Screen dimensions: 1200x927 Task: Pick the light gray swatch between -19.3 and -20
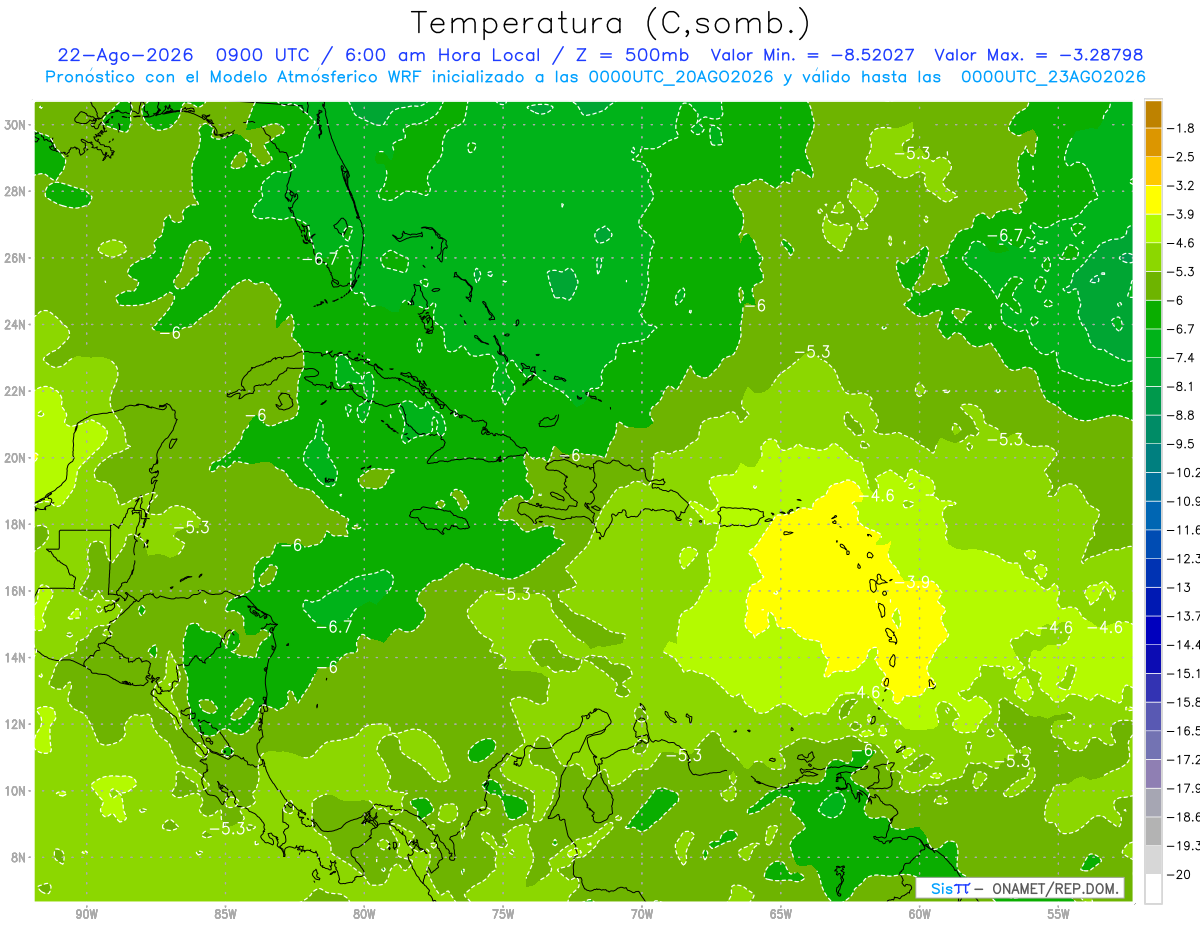point(1154,860)
